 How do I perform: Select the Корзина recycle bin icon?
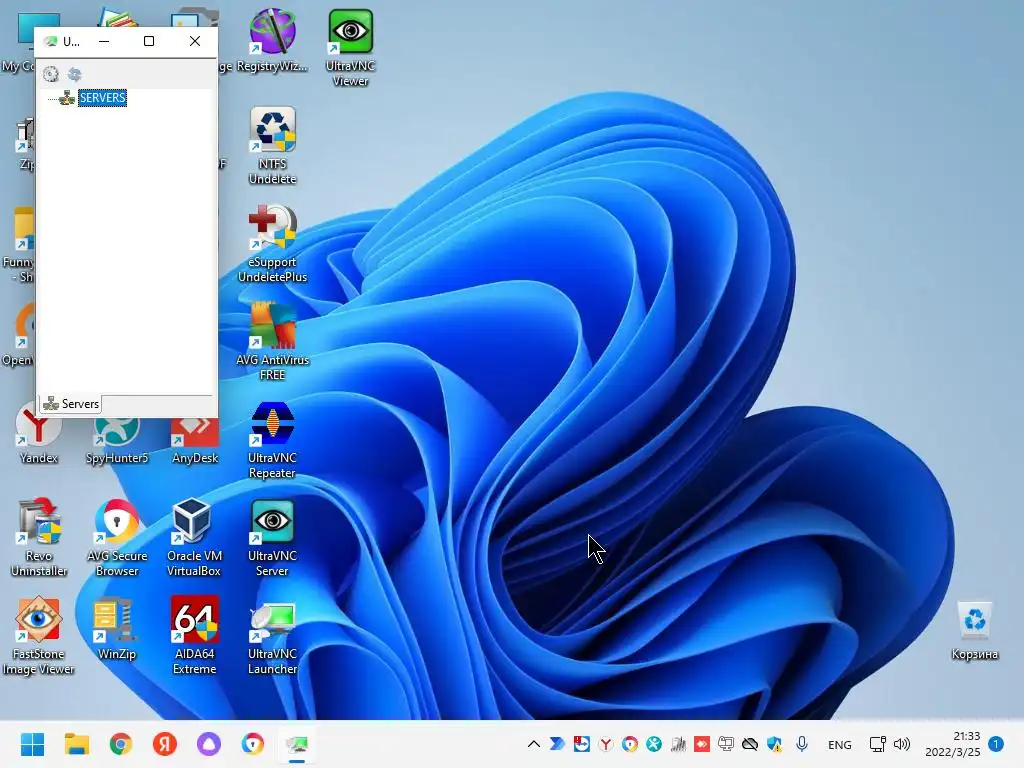975,631
